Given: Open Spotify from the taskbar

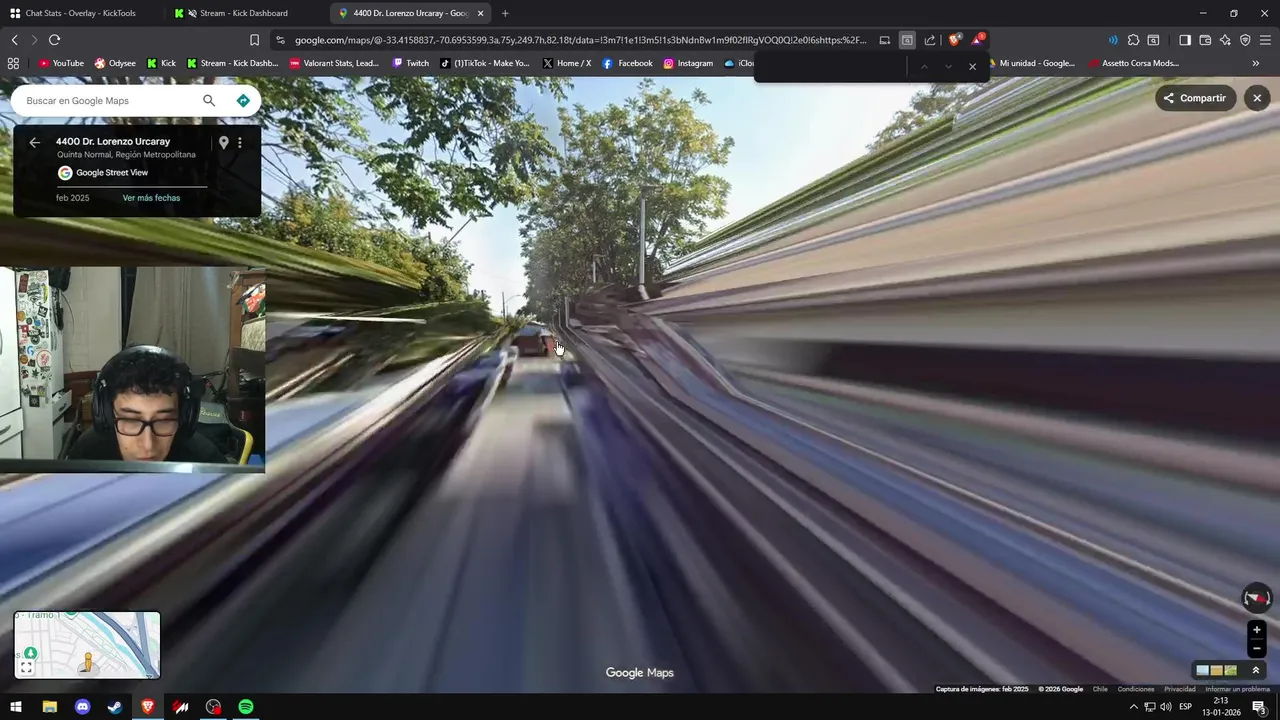Looking at the screenshot, I should pos(246,707).
